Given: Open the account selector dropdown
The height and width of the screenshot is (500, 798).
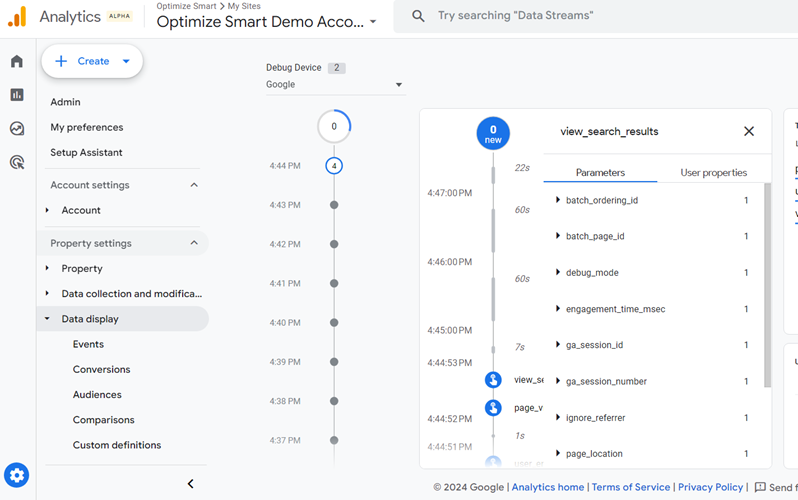Looking at the screenshot, I should (373, 22).
